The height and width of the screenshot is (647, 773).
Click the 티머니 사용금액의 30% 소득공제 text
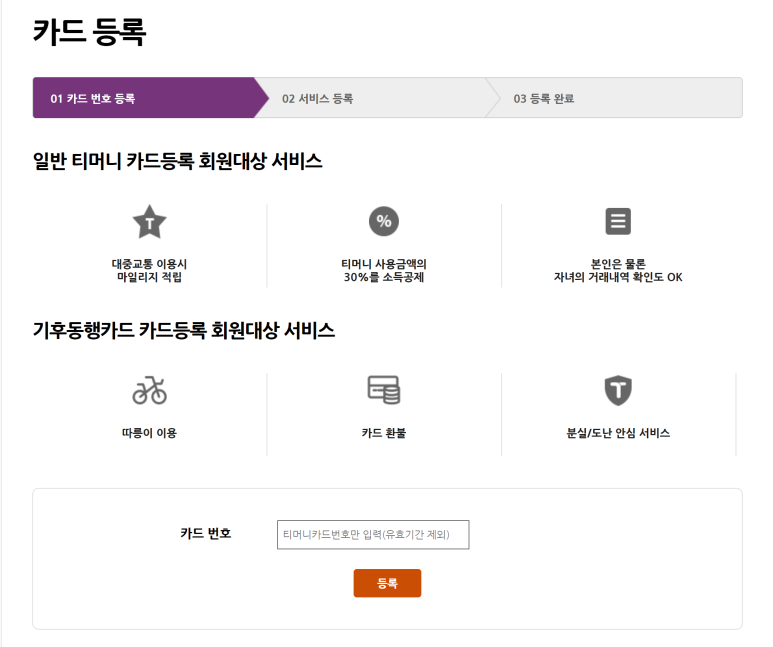[x=384, y=270]
